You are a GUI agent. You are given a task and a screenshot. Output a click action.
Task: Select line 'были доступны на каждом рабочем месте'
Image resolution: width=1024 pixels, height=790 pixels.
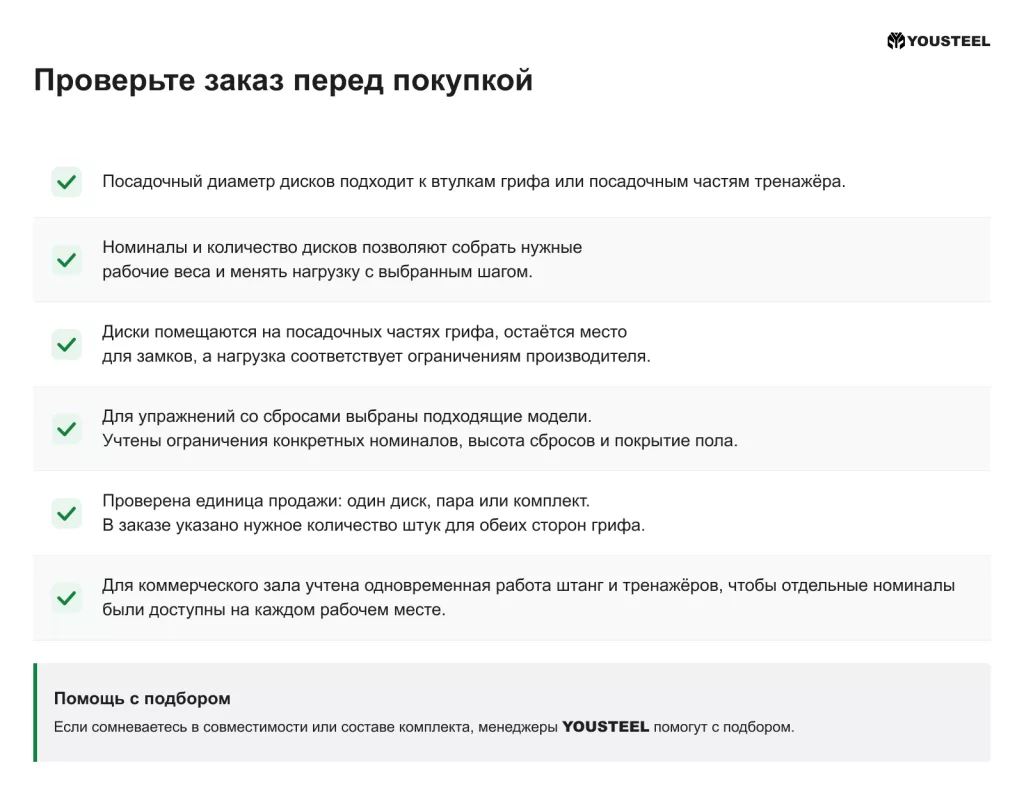[x=274, y=610]
